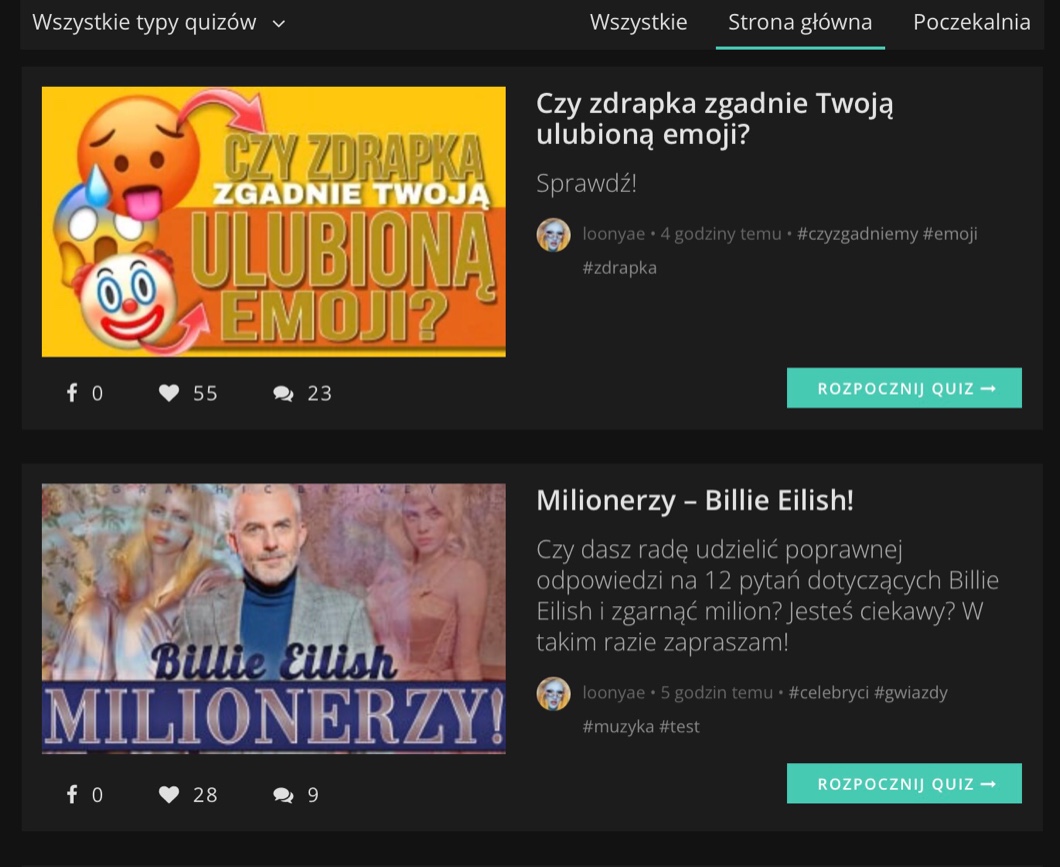Open the Poczekalnia tab

click(971, 22)
